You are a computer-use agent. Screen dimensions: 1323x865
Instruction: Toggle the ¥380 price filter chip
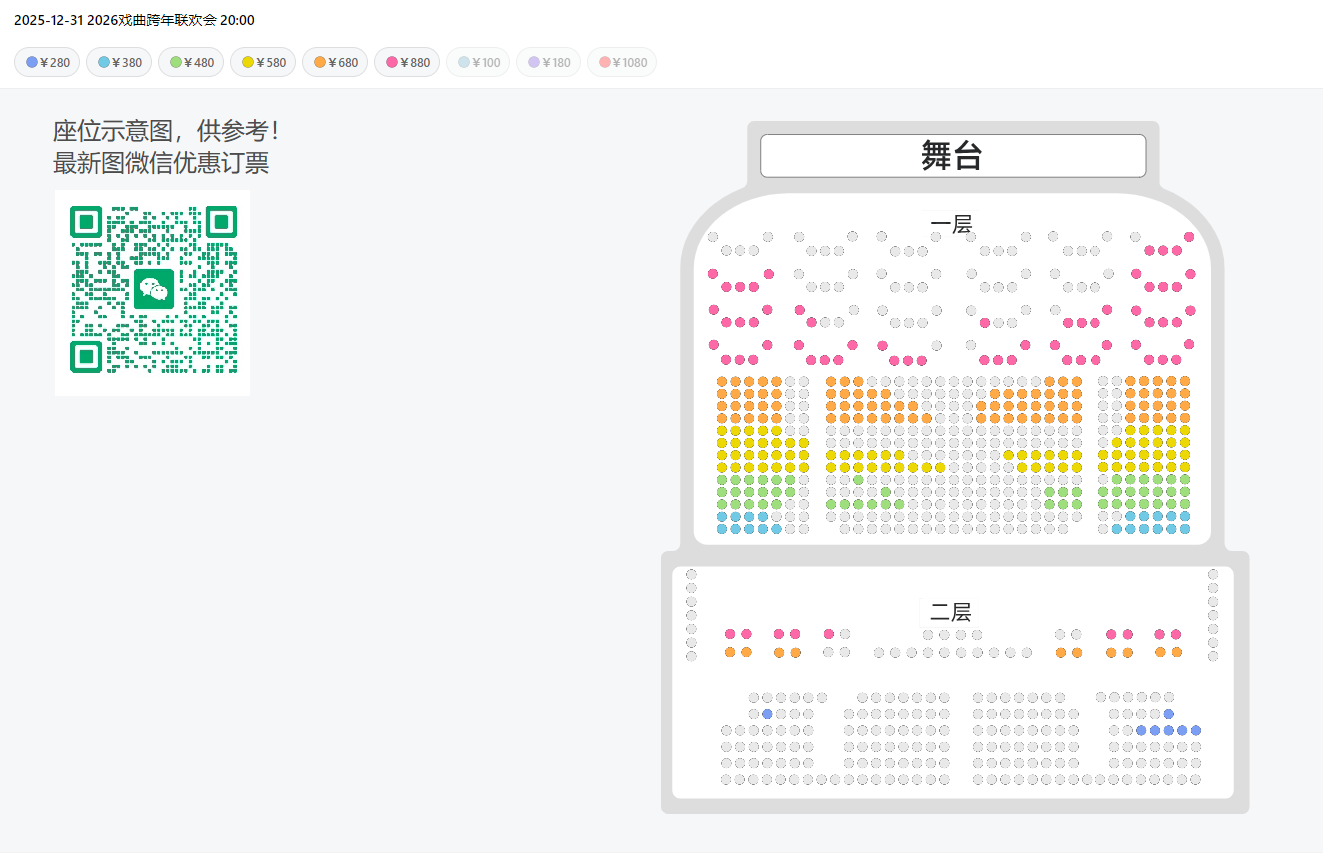[121, 63]
